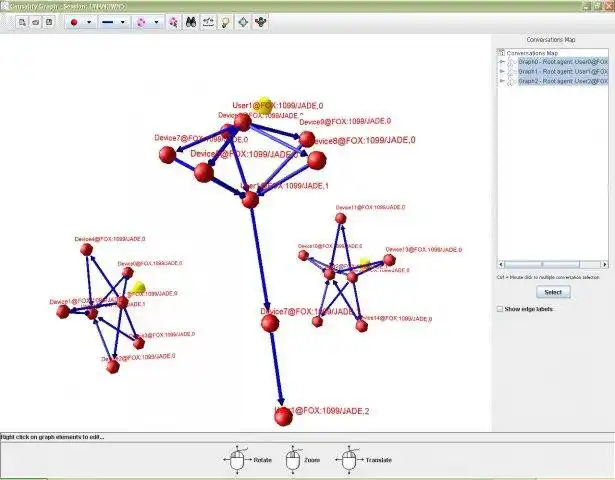This screenshot has height=480, width=615.
Task: Open the blue line style dropdown arrow
Action: click(x=122, y=22)
